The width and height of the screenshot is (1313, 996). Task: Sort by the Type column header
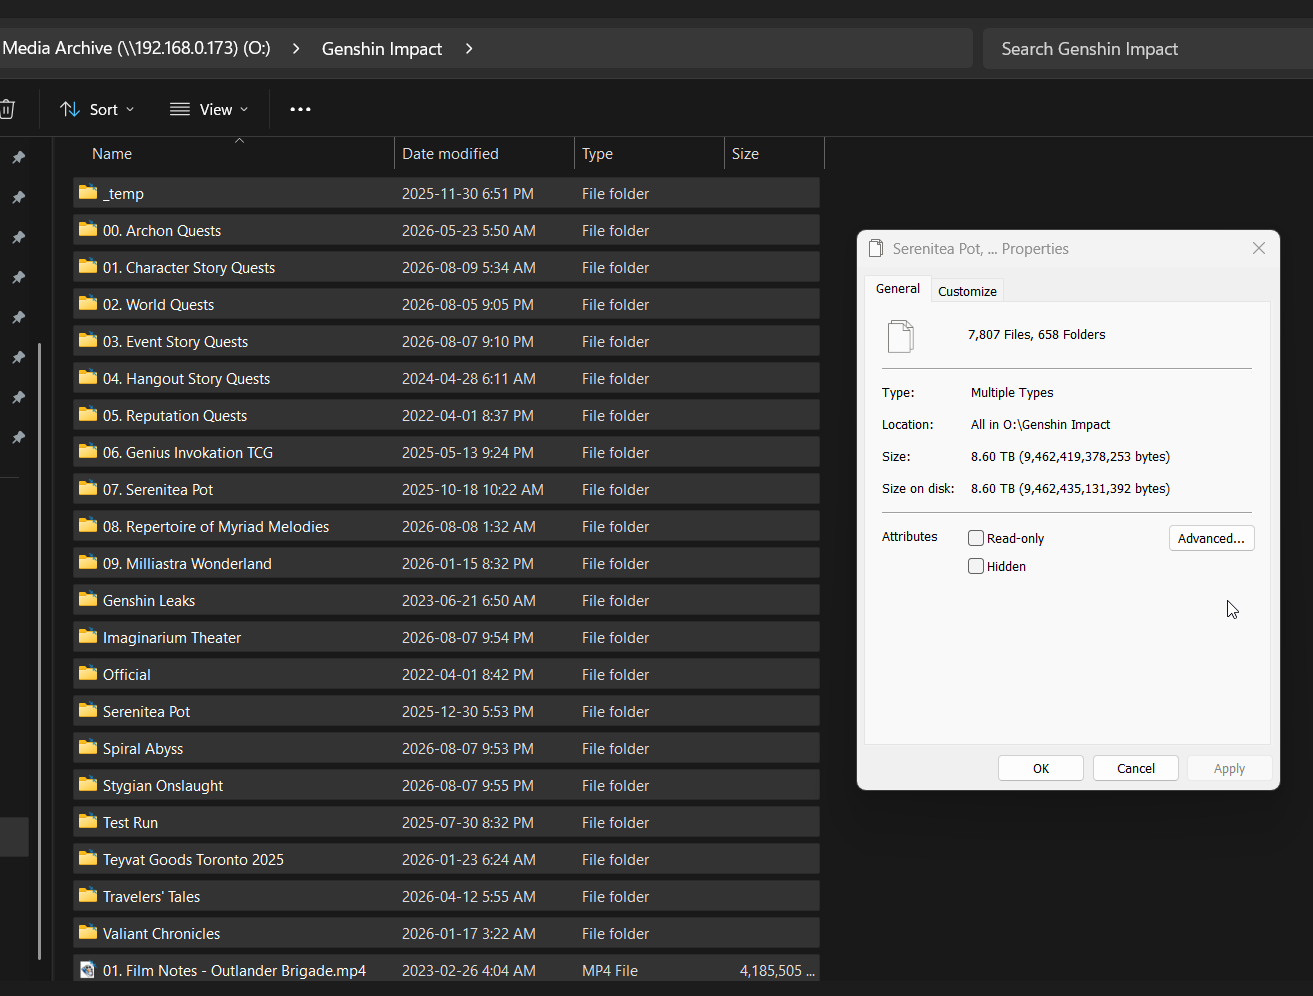point(649,153)
